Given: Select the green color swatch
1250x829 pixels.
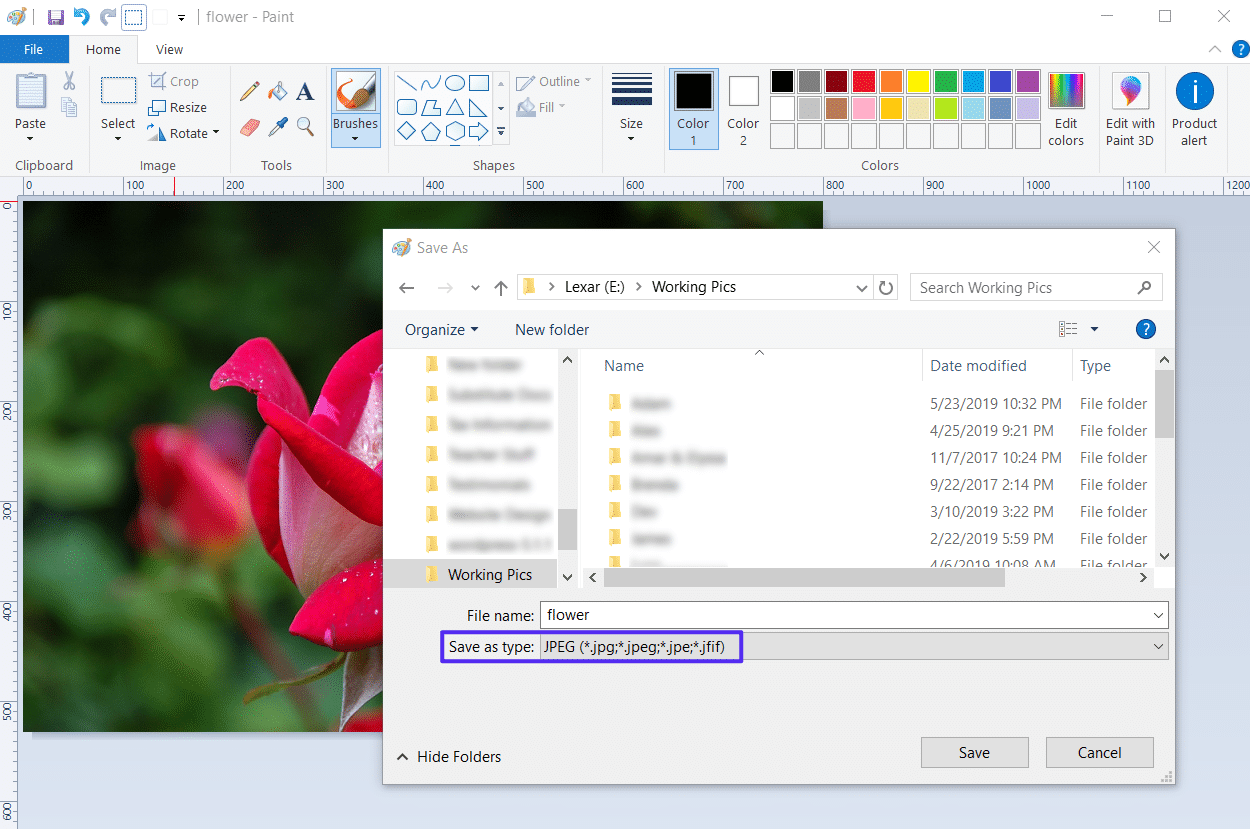Looking at the screenshot, I should pos(948,80).
